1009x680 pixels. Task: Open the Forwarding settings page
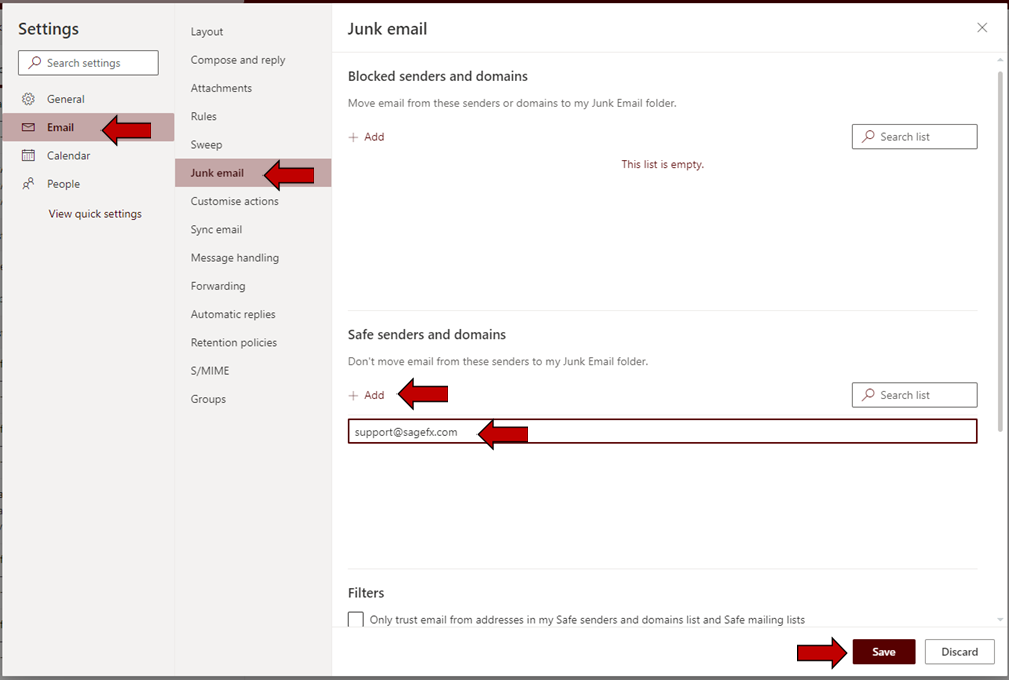point(218,286)
